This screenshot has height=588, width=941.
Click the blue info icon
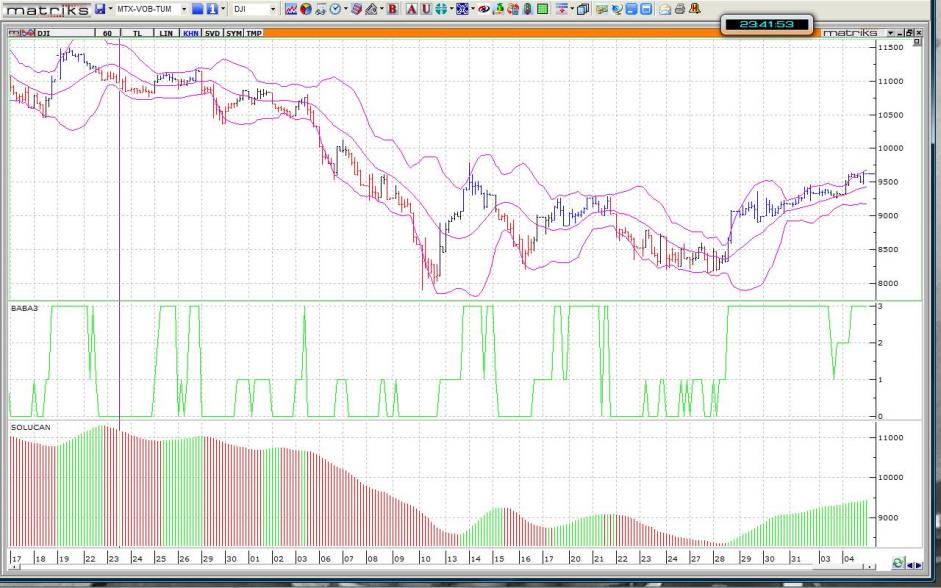point(213,9)
